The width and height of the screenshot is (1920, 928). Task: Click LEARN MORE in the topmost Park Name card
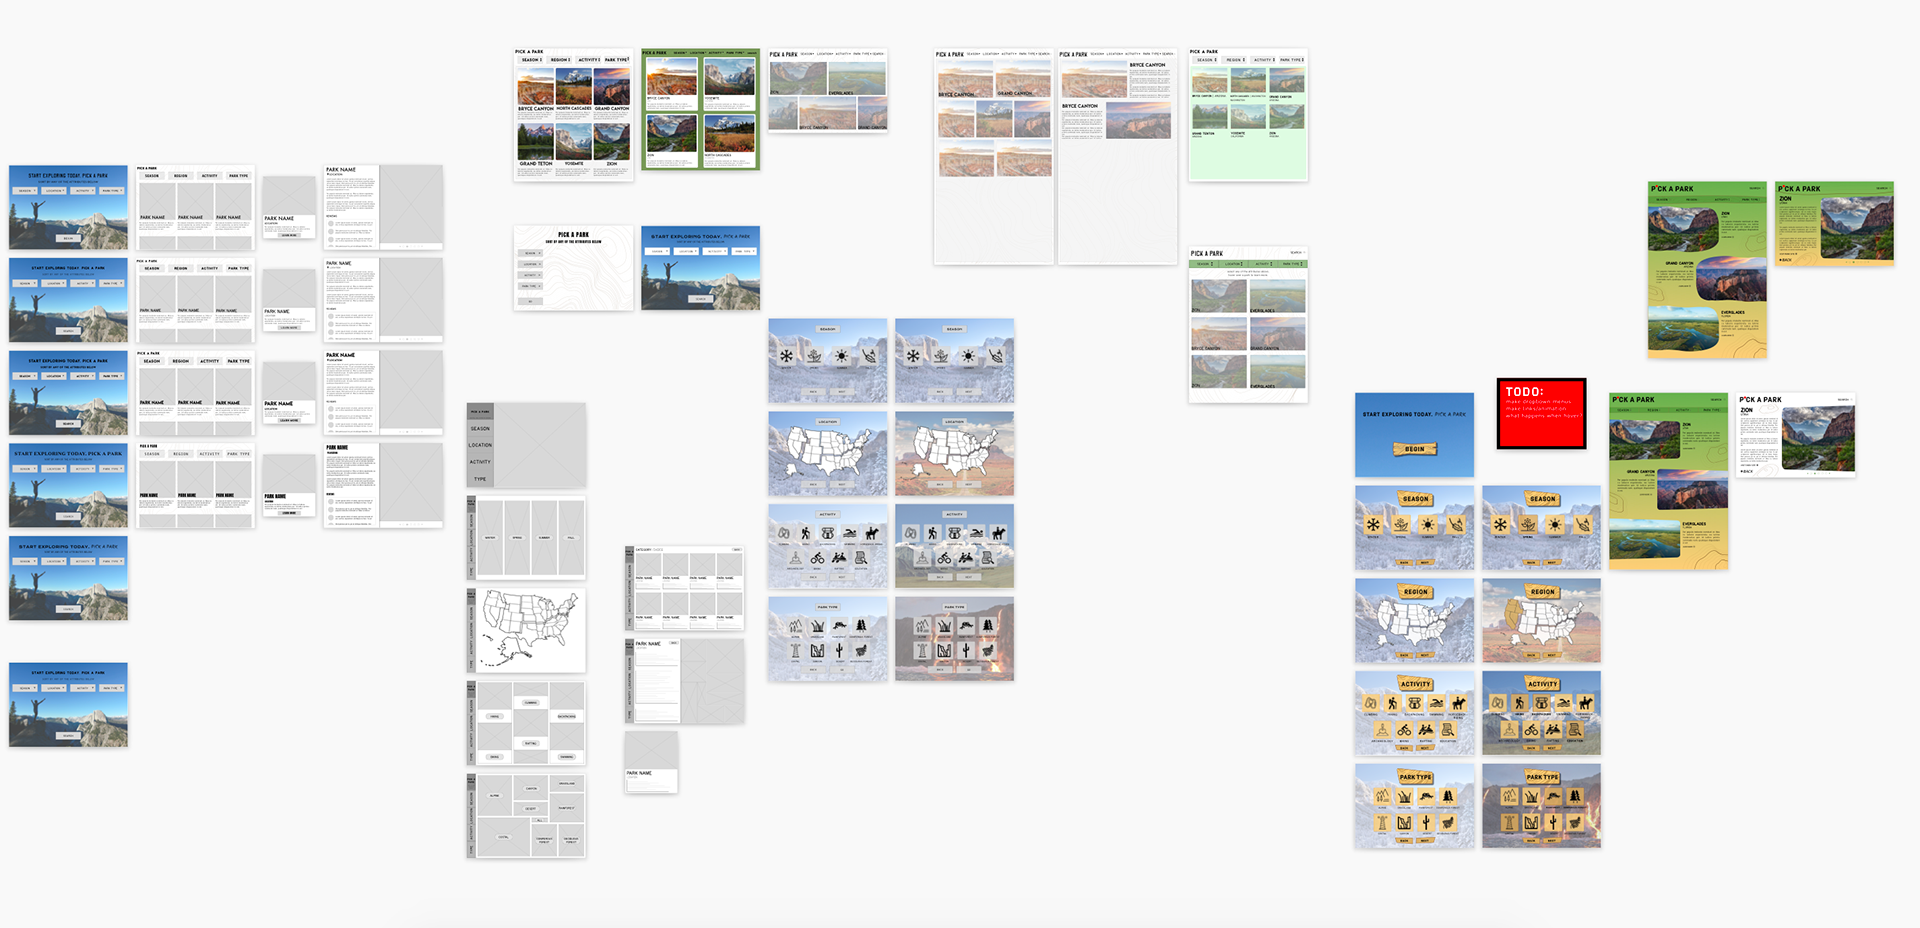[x=289, y=235]
